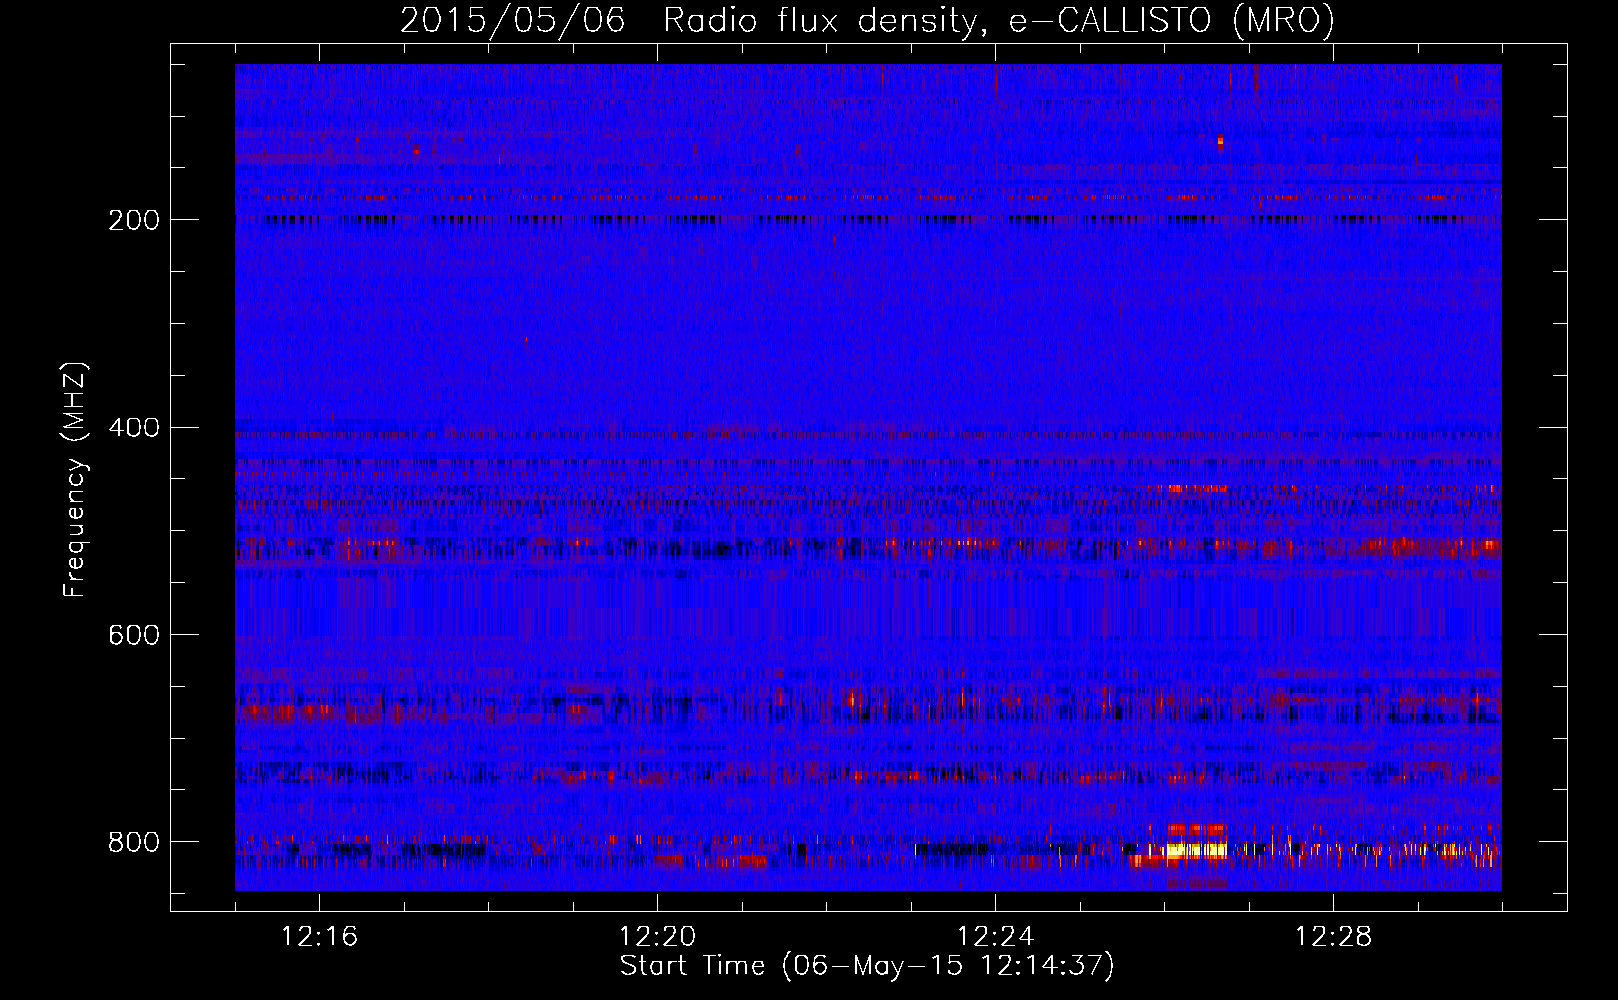Click the 800 frequency tick label
Viewport: 1618px width, 1000px height.
133,842
